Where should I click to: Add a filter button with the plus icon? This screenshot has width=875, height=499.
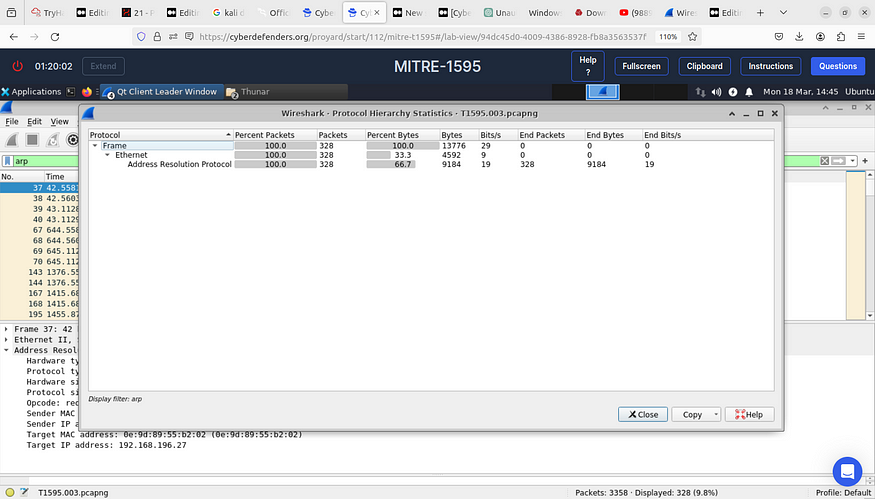coord(865,161)
